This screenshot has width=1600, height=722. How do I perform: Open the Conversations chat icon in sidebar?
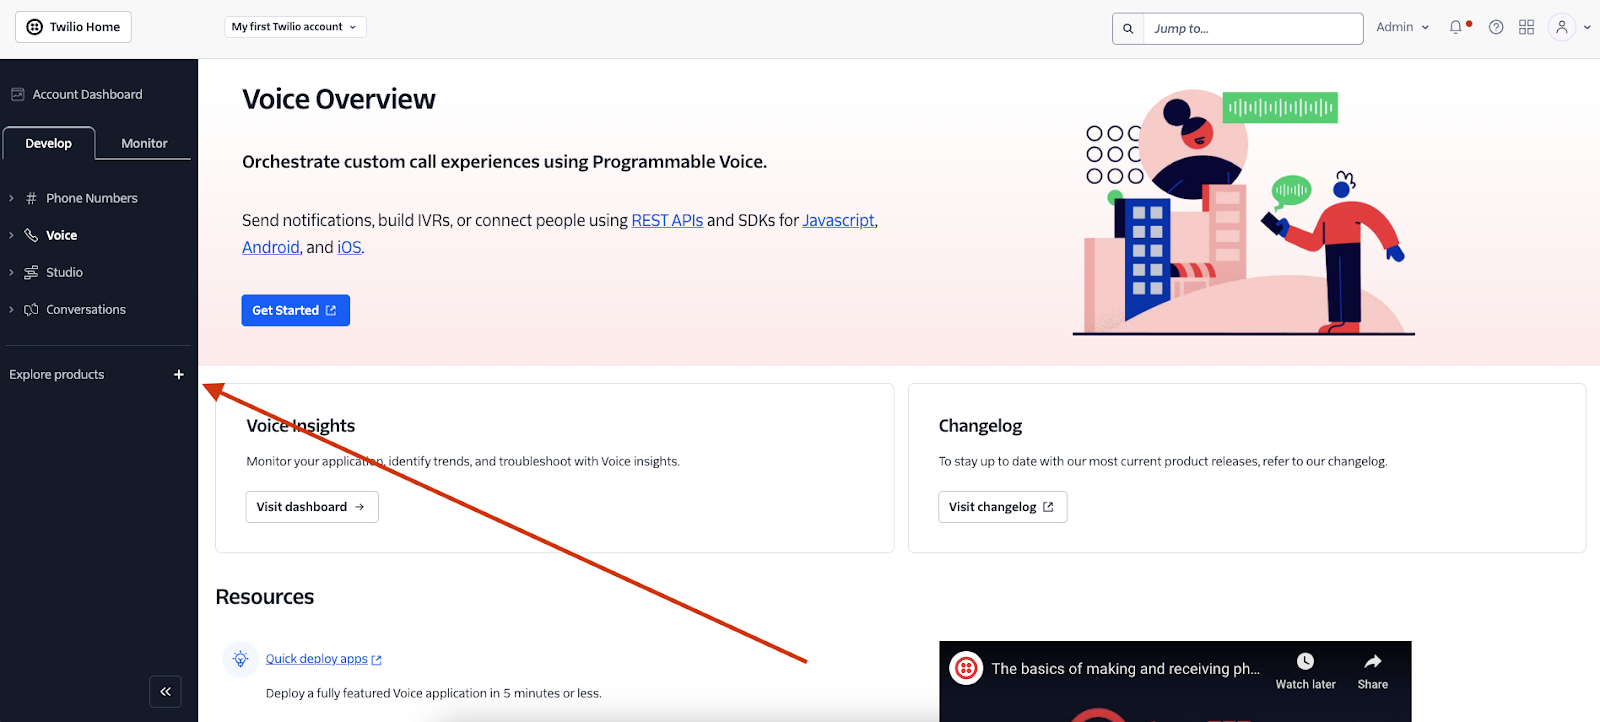pos(32,309)
